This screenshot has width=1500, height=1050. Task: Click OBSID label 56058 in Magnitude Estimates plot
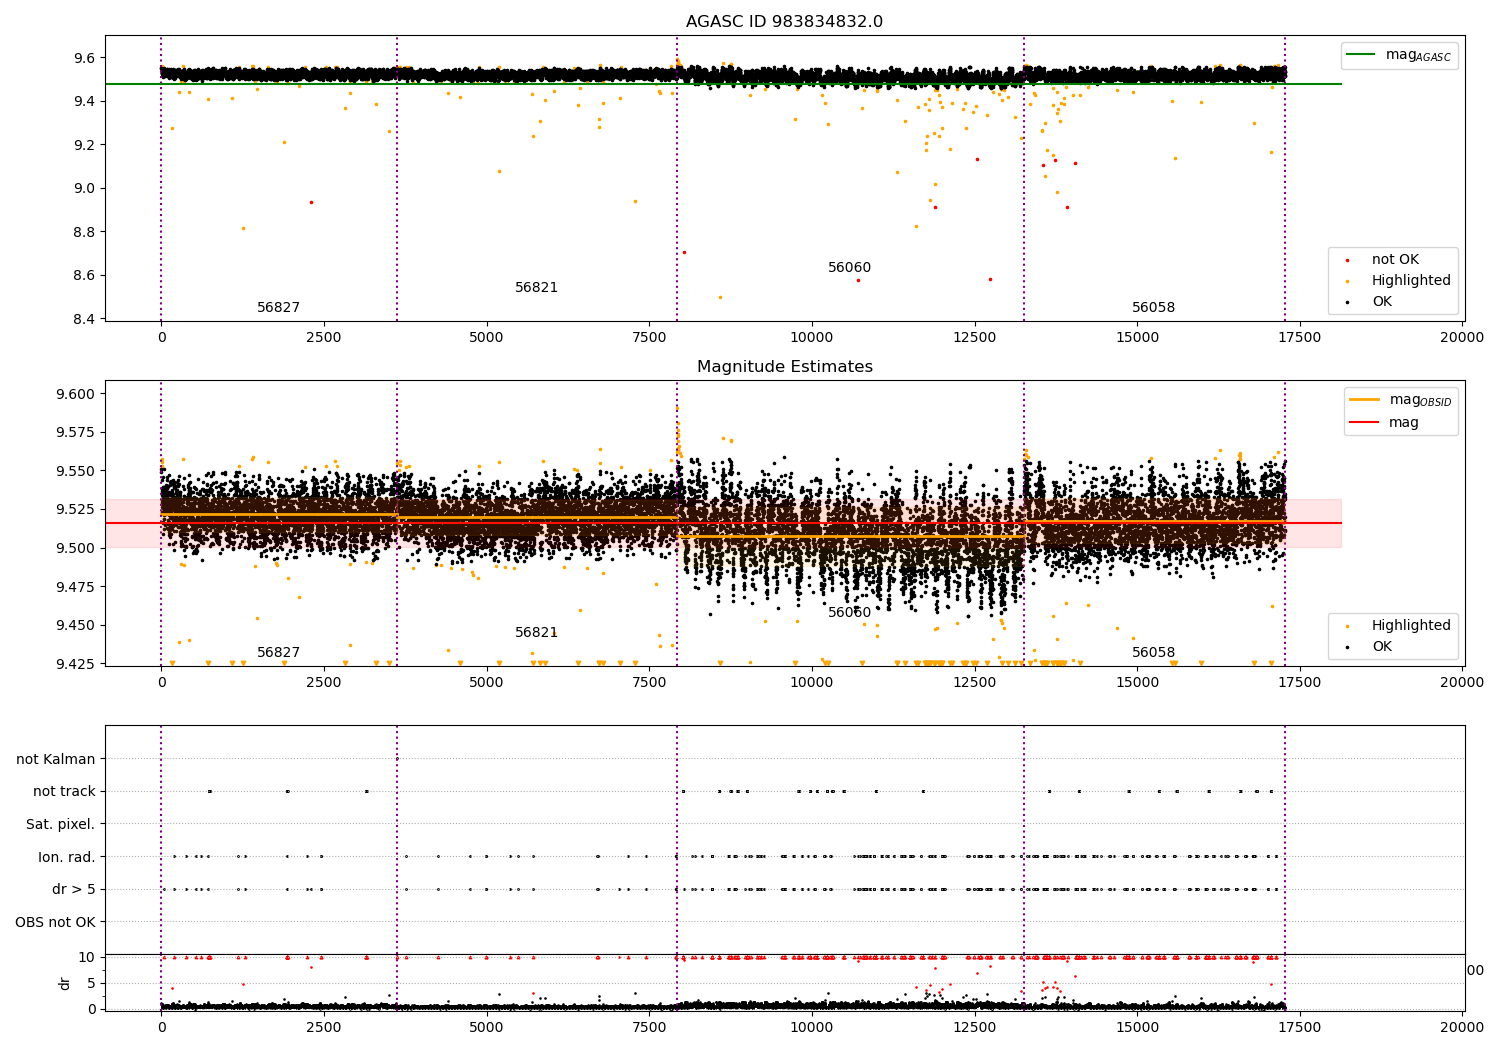[1153, 652]
